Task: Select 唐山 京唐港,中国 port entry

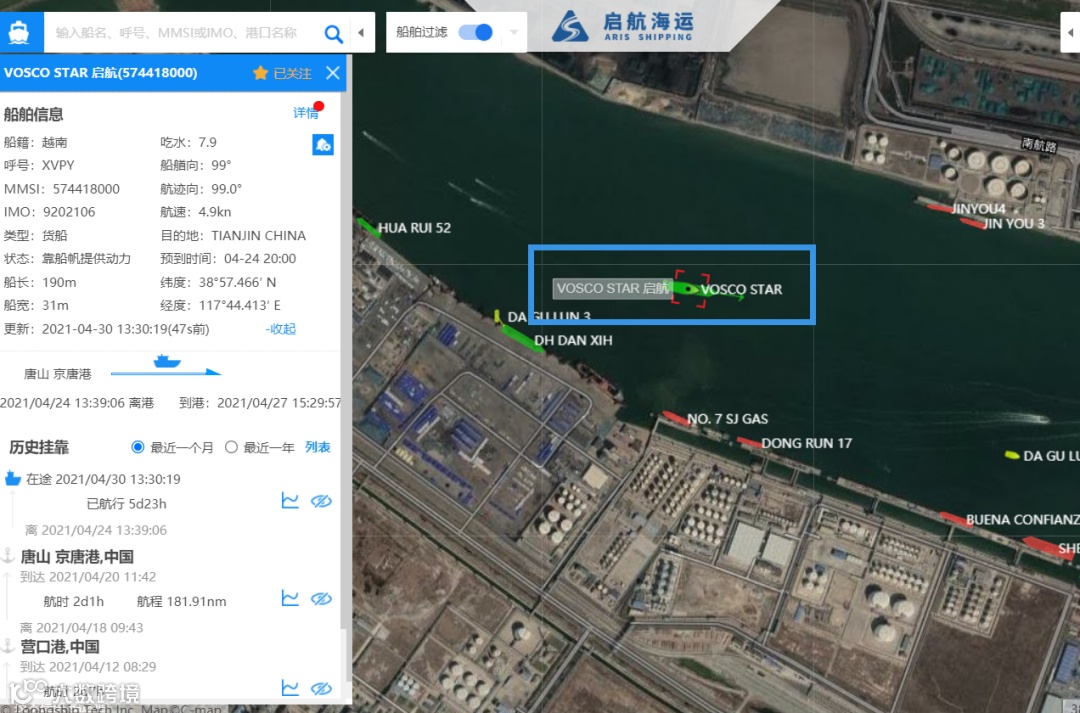Action: click(77, 556)
